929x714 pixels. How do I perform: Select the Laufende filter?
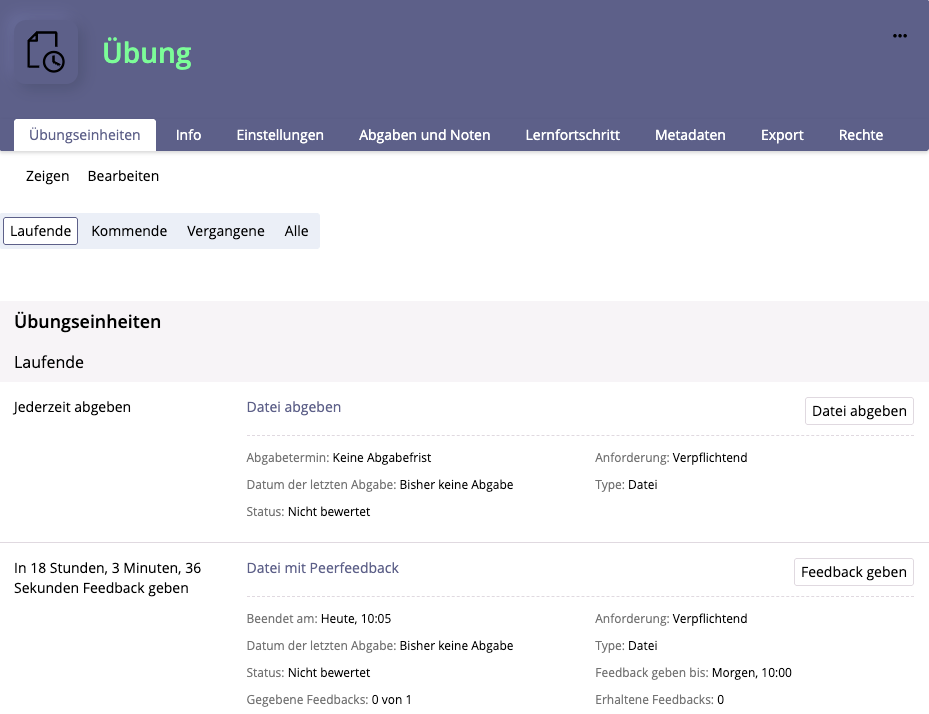click(x=41, y=231)
